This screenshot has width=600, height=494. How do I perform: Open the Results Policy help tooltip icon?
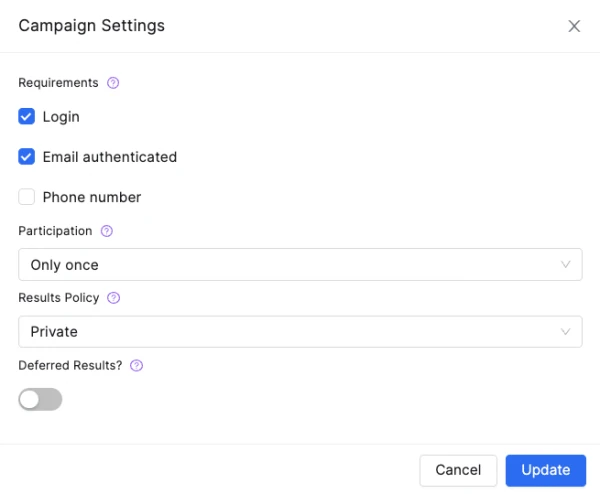coord(113,298)
